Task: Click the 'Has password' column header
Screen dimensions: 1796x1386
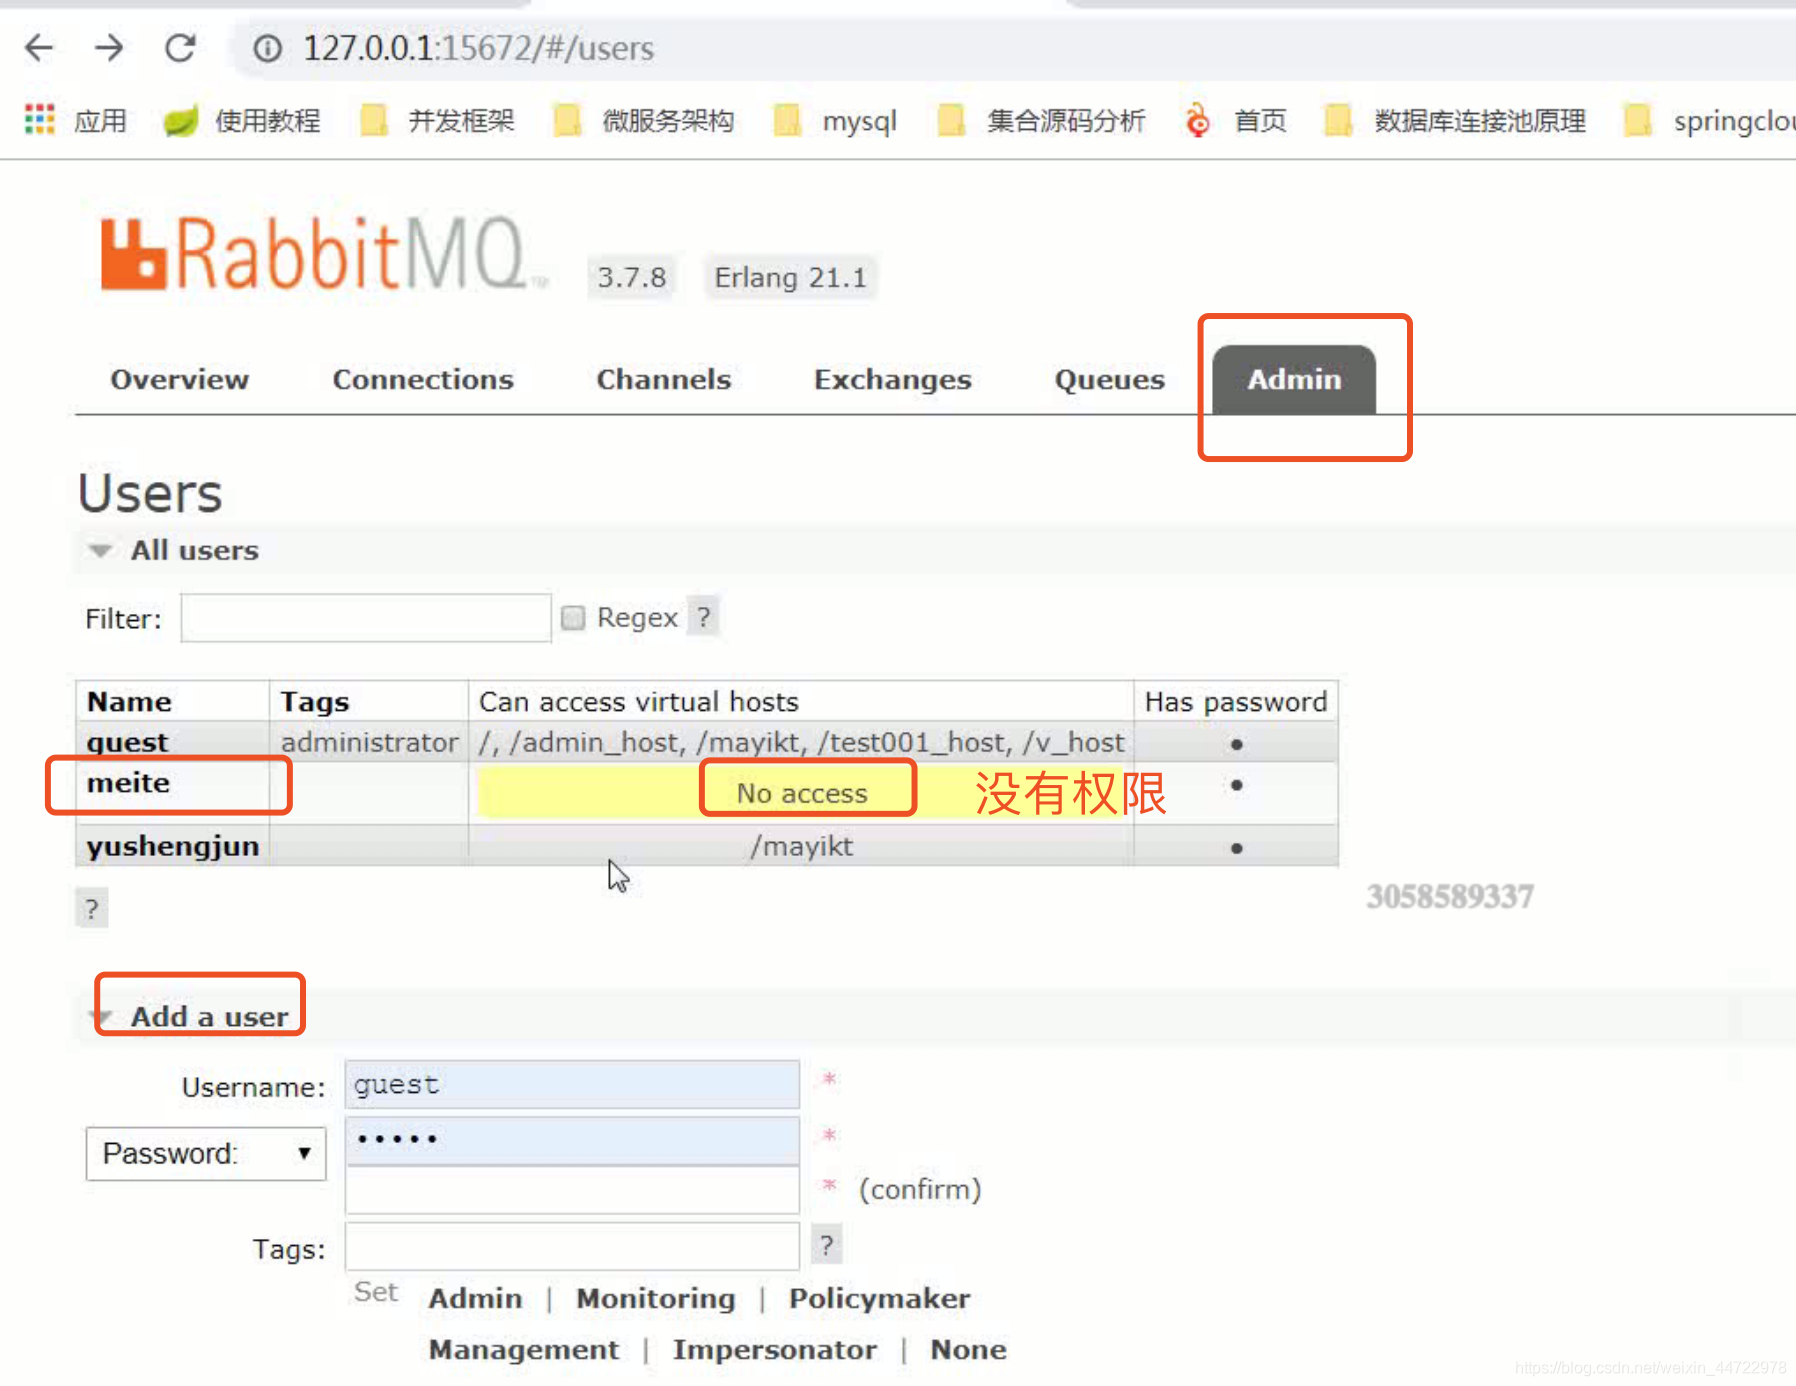Action: click(x=1236, y=701)
